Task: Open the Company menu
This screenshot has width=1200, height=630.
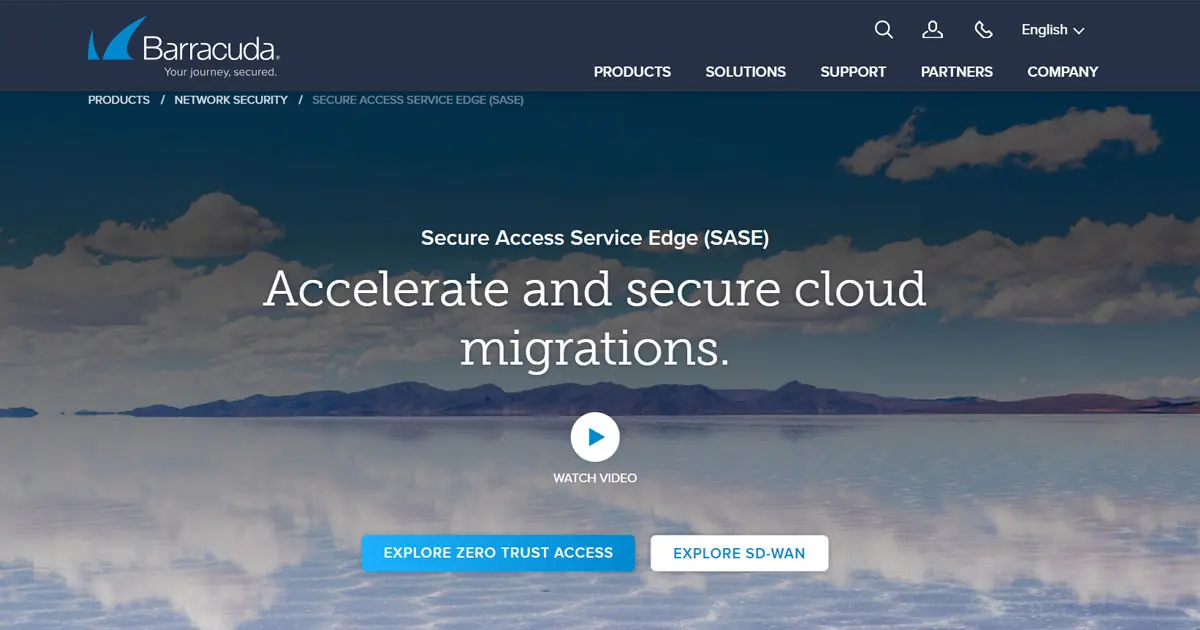Action: (1063, 72)
